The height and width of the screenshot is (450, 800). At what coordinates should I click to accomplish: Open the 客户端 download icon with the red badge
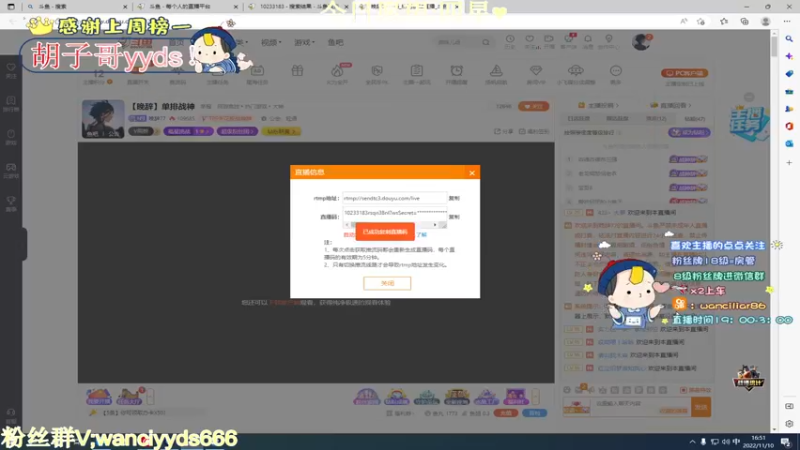point(568,41)
